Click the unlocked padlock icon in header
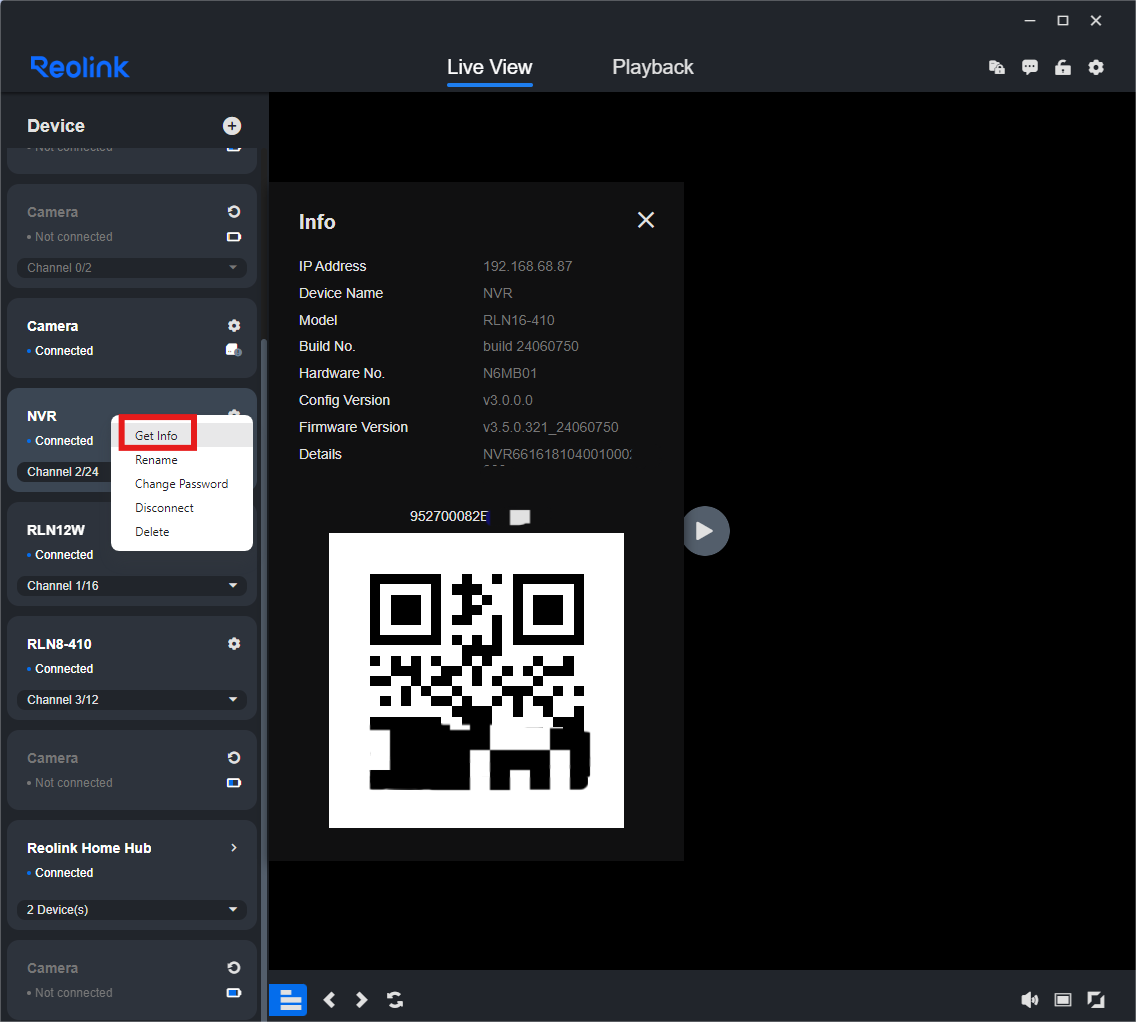Image resolution: width=1136 pixels, height=1022 pixels. [x=1063, y=67]
